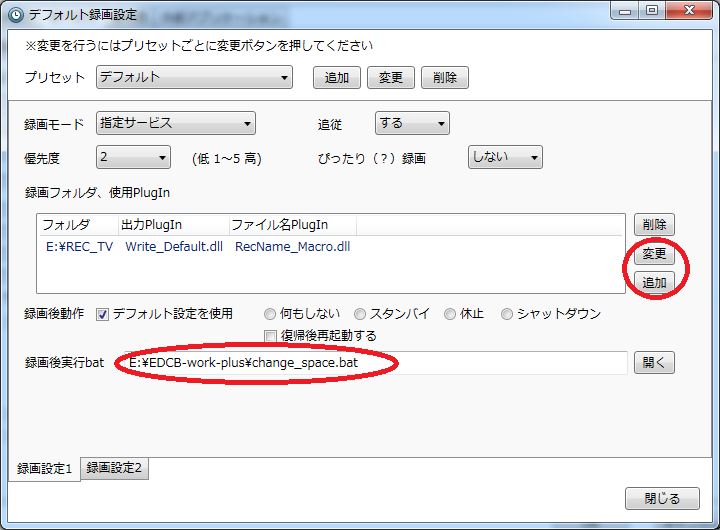Select the シャットダウン radio button
Viewport: 720px width, 530px height.
(507, 314)
